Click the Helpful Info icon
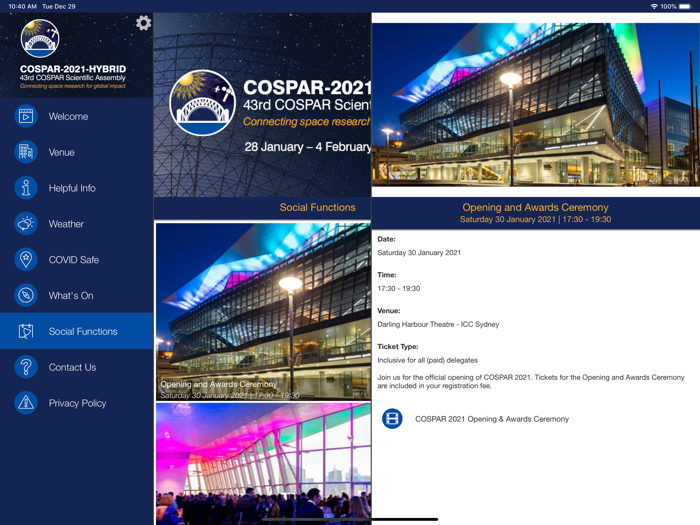 [26, 188]
